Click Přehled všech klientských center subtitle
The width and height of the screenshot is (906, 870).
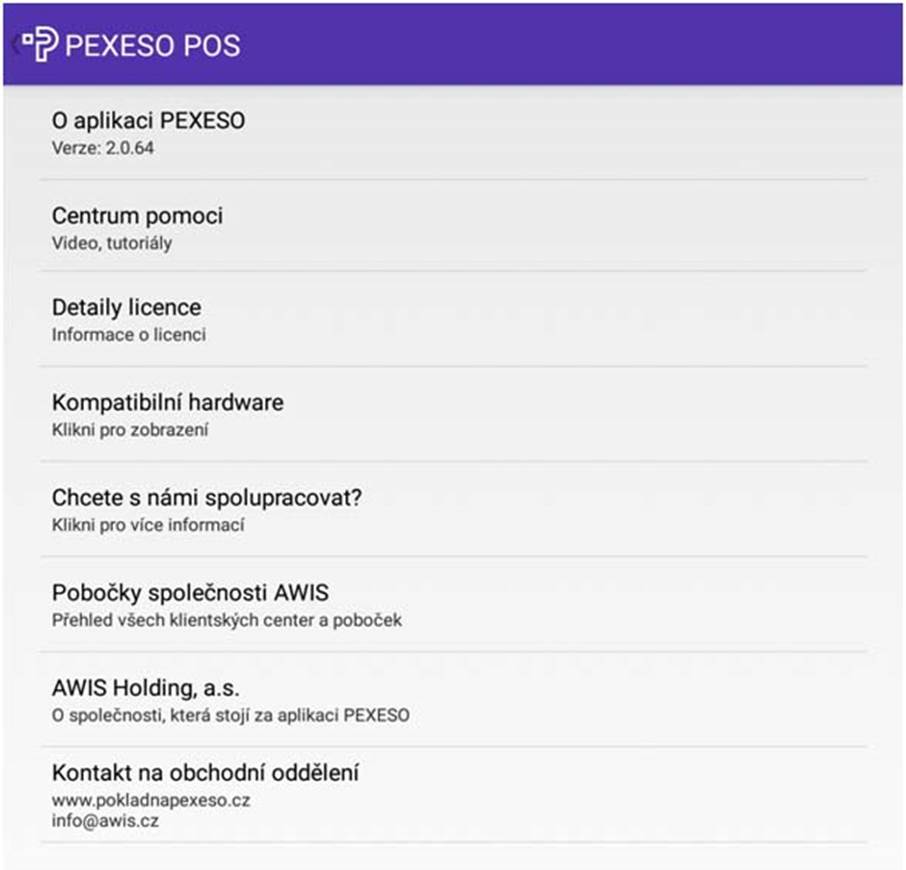[226, 620]
